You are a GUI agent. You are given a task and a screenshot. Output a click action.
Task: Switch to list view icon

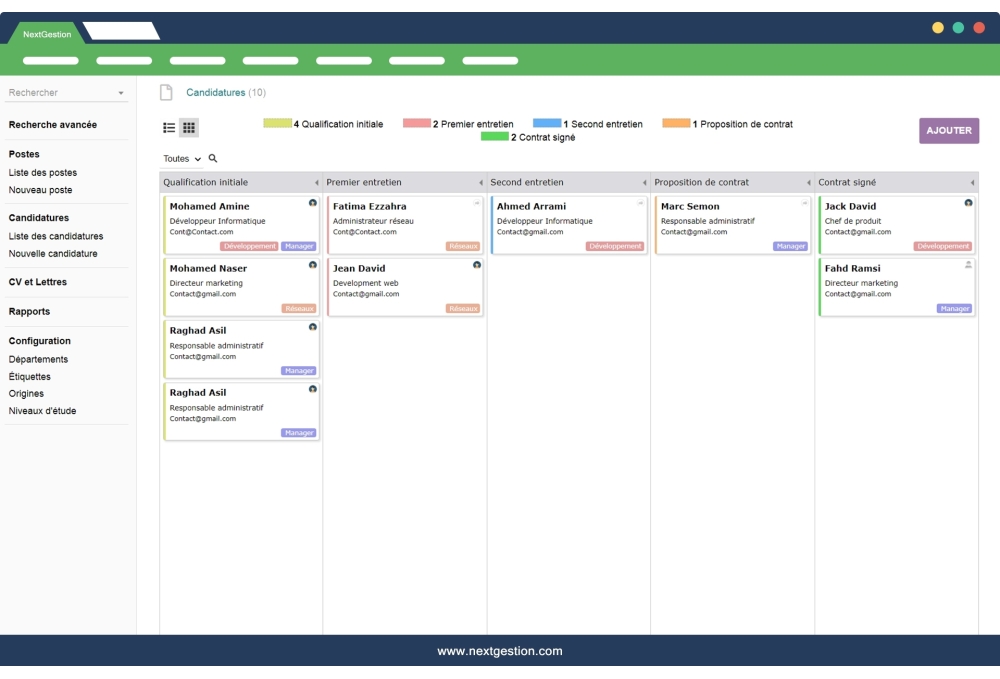pos(169,128)
